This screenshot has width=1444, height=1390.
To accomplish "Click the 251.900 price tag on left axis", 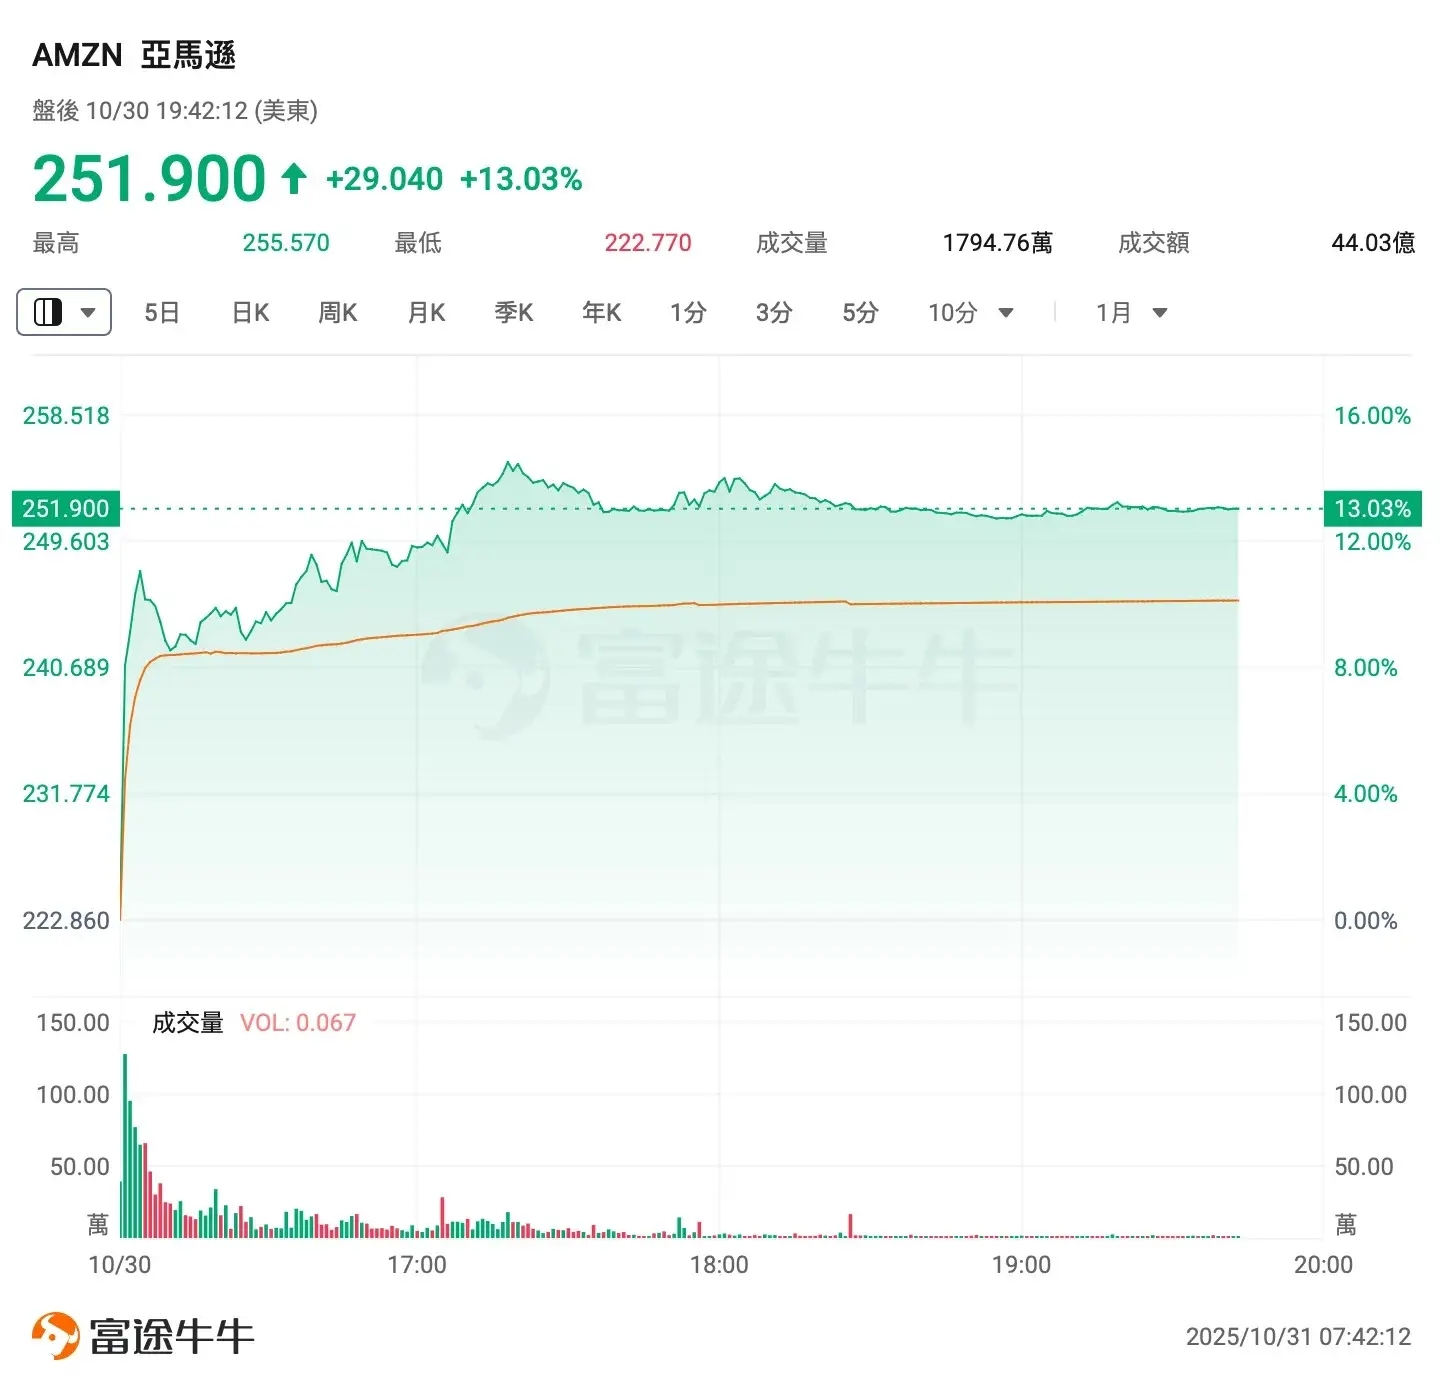I will (66, 508).
